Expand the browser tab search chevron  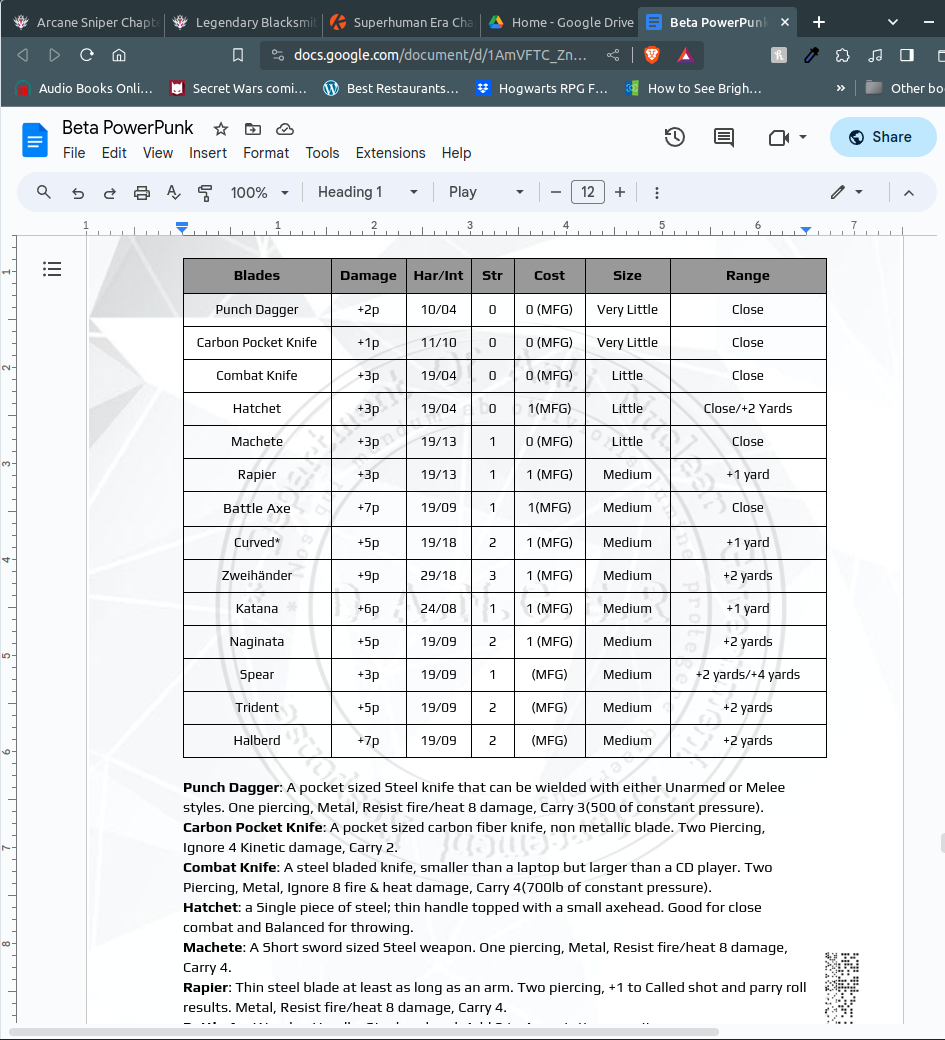click(x=893, y=23)
